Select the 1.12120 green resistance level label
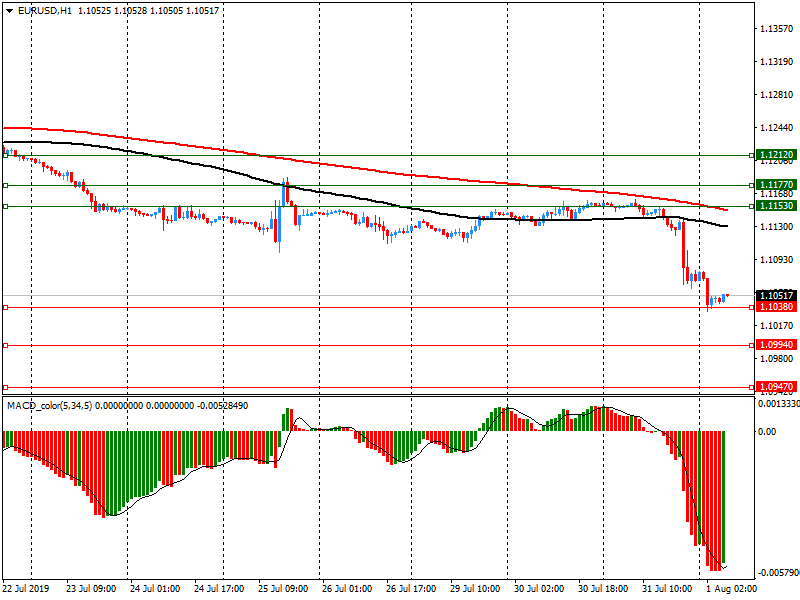Image resolution: width=800 pixels, height=600 pixels. coord(776,155)
